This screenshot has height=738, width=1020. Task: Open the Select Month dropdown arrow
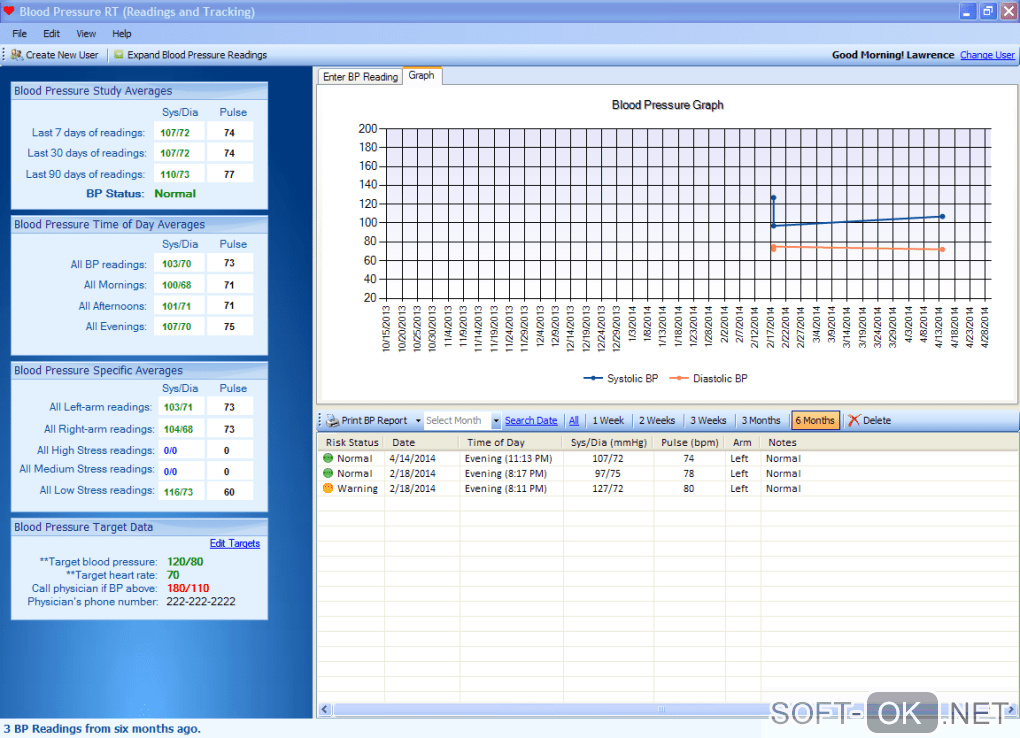(x=496, y=421)
